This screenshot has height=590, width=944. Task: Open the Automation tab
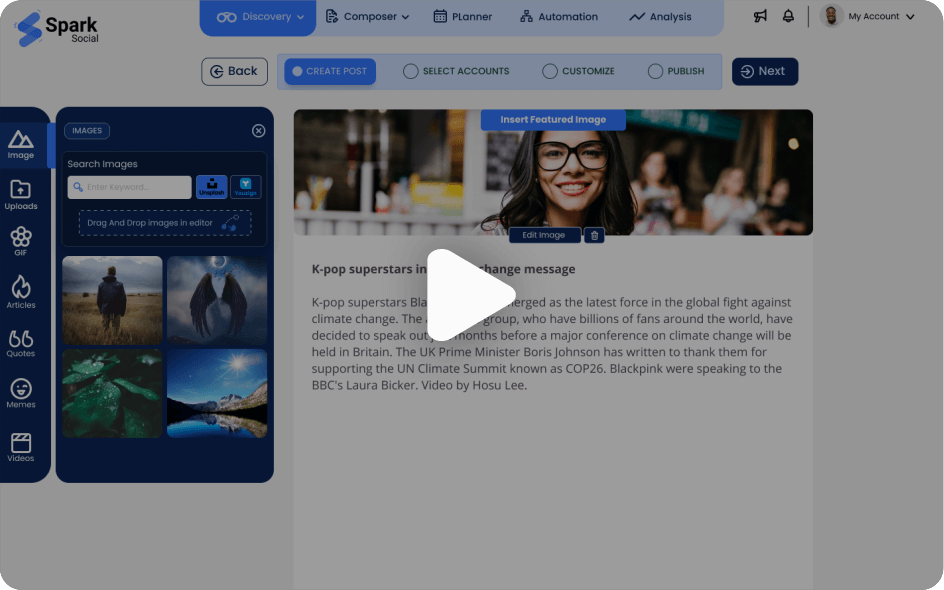pyautogui.click(x=559, y=17)
